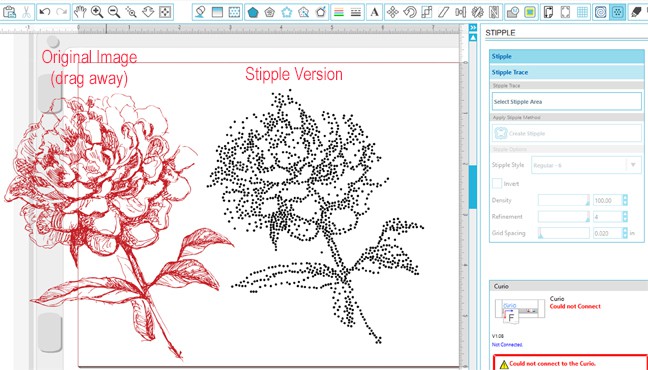Open the Offset panel icon
Screen dimensions: 648x370
coord(530,12)
